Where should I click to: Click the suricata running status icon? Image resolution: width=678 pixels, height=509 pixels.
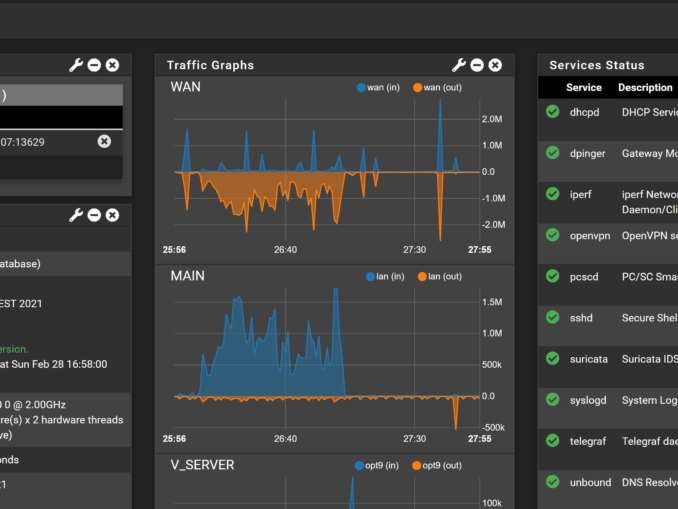552,357
